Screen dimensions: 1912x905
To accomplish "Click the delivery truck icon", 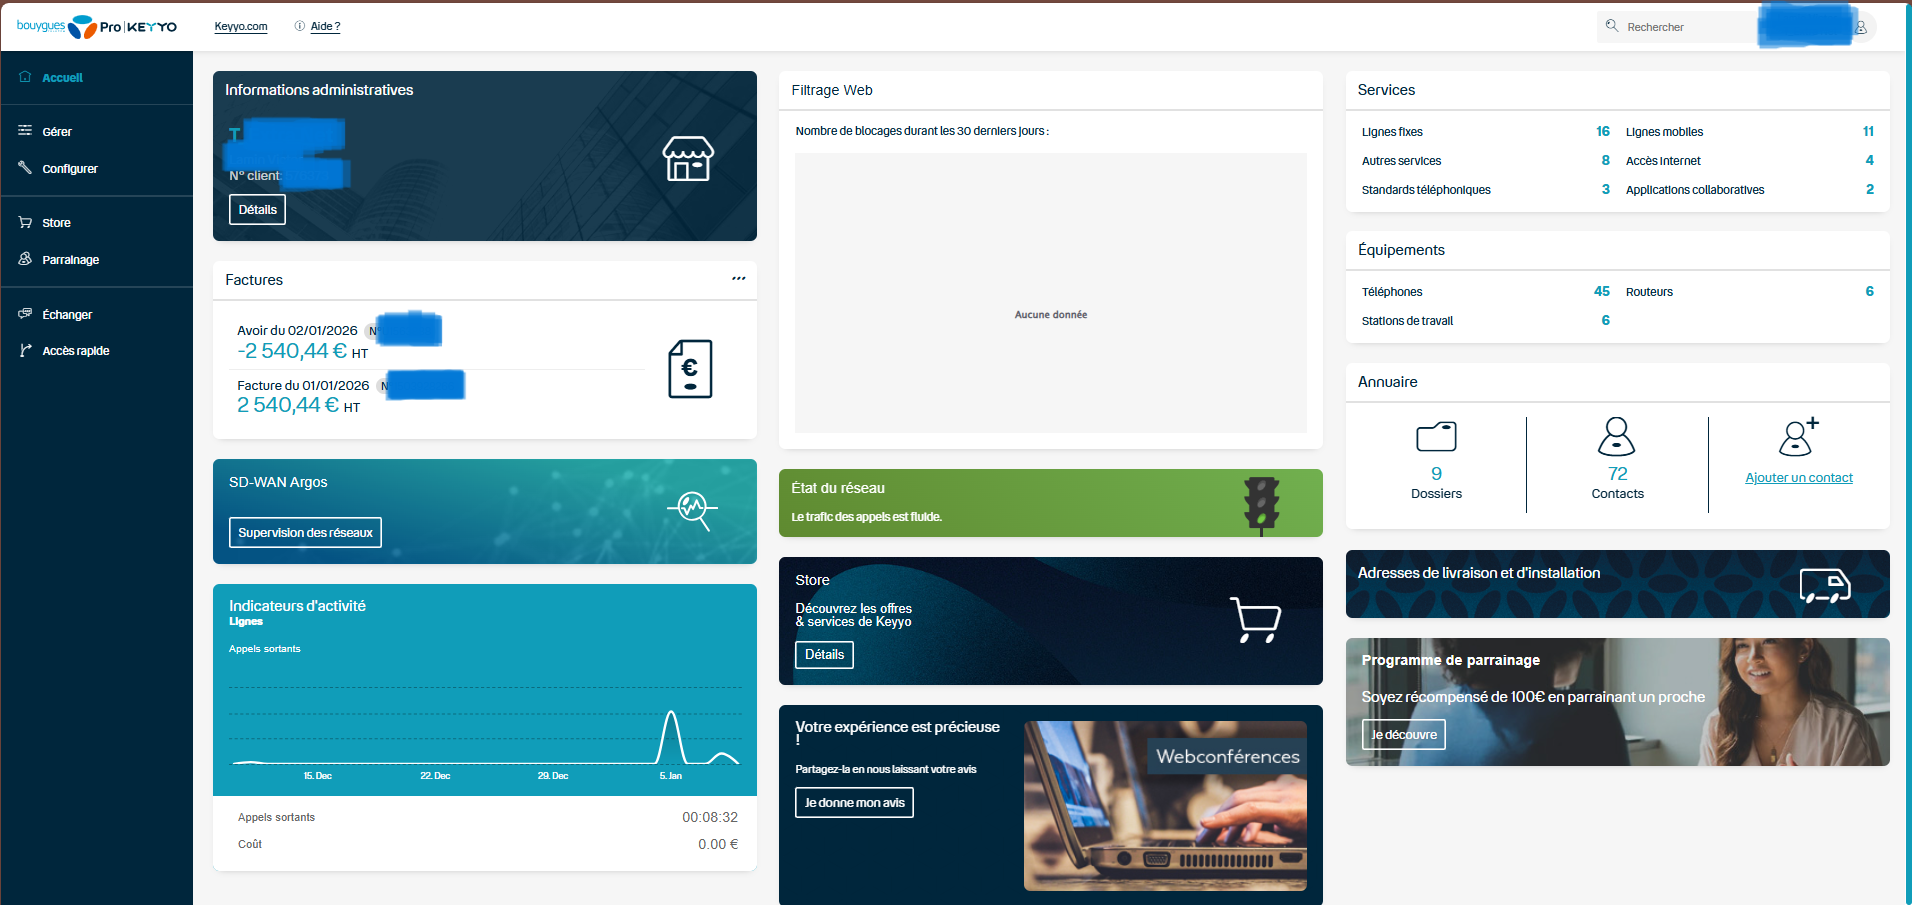I will (x=1824, y=585).
